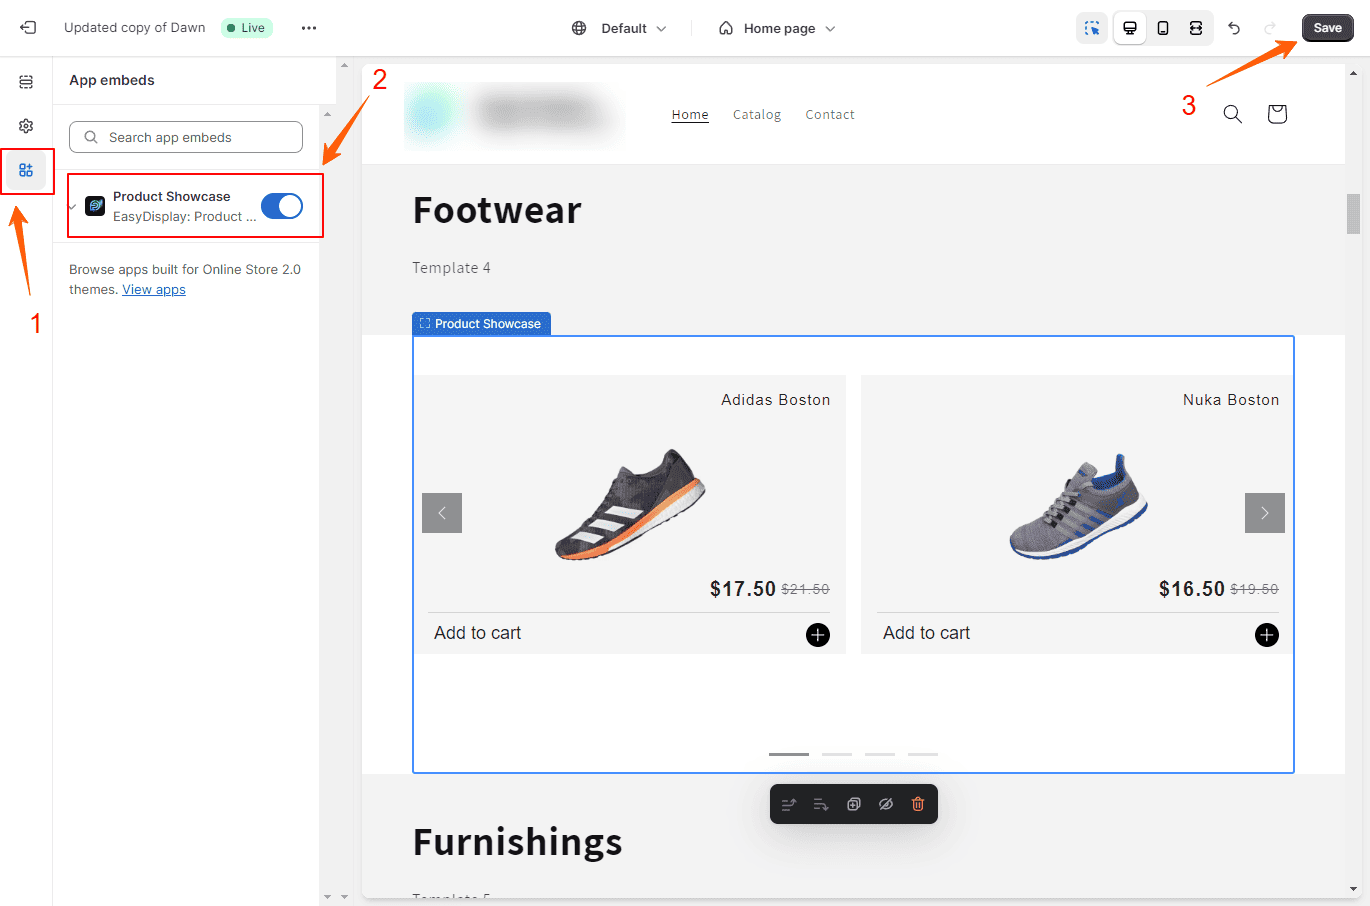Turn off the Product Showcase embed toggle
Viewport: 1370px width, 906px height.
282,206
